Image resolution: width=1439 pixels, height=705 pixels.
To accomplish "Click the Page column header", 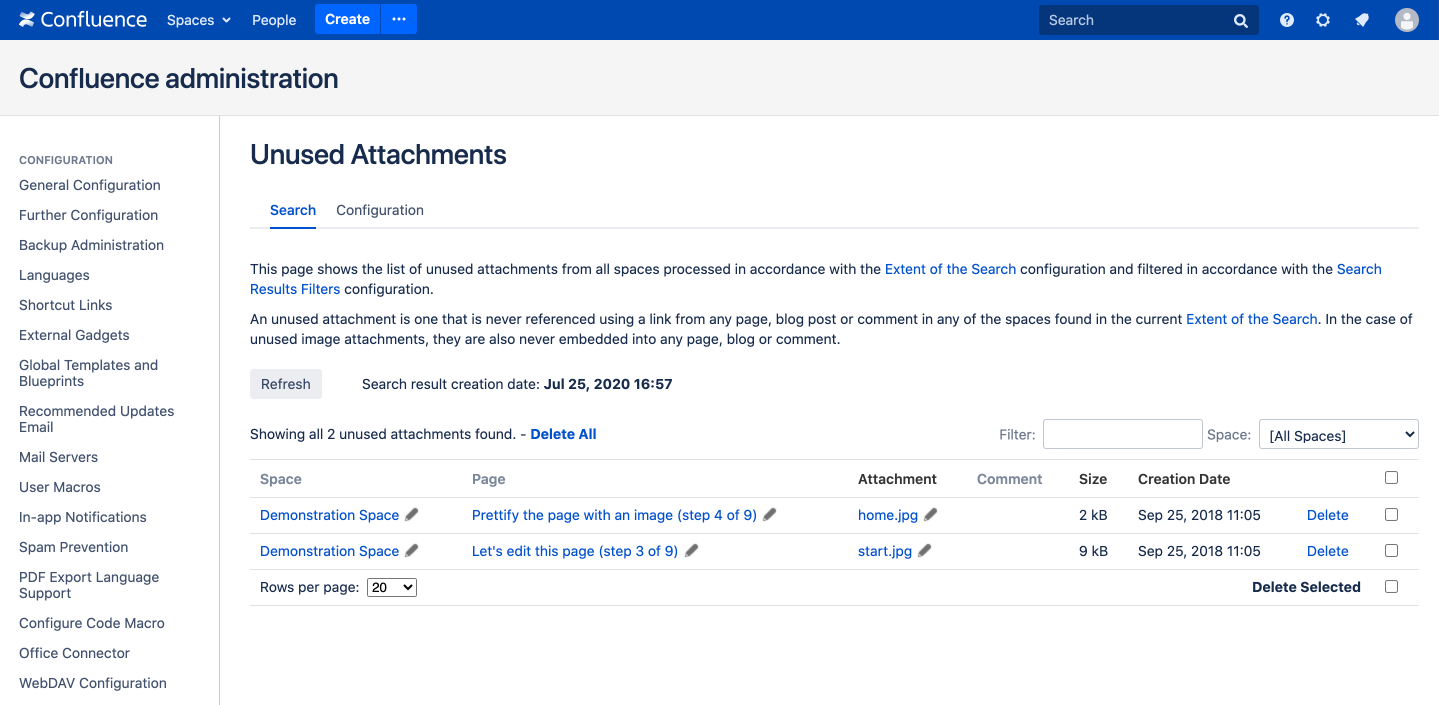I will coord(488,479).
